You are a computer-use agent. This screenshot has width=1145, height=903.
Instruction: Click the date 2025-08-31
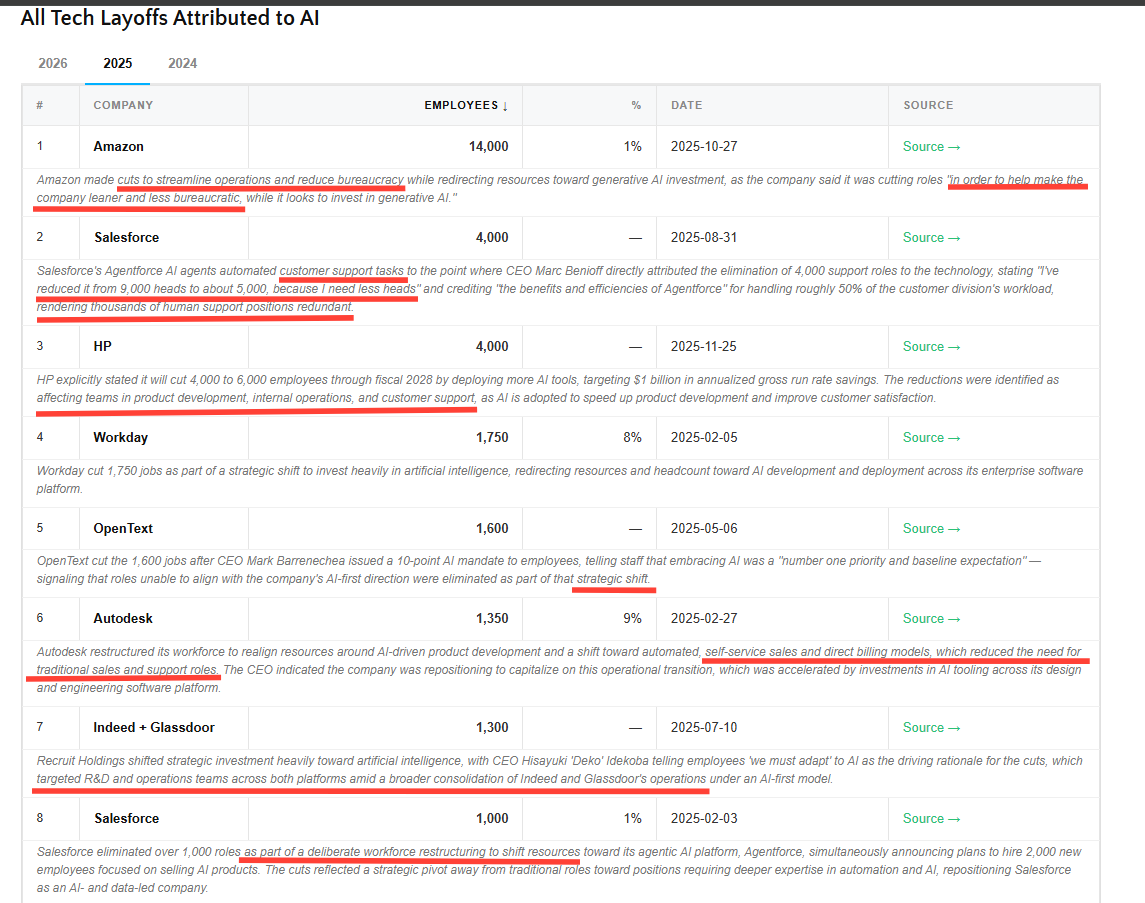[x=704, y=238]
